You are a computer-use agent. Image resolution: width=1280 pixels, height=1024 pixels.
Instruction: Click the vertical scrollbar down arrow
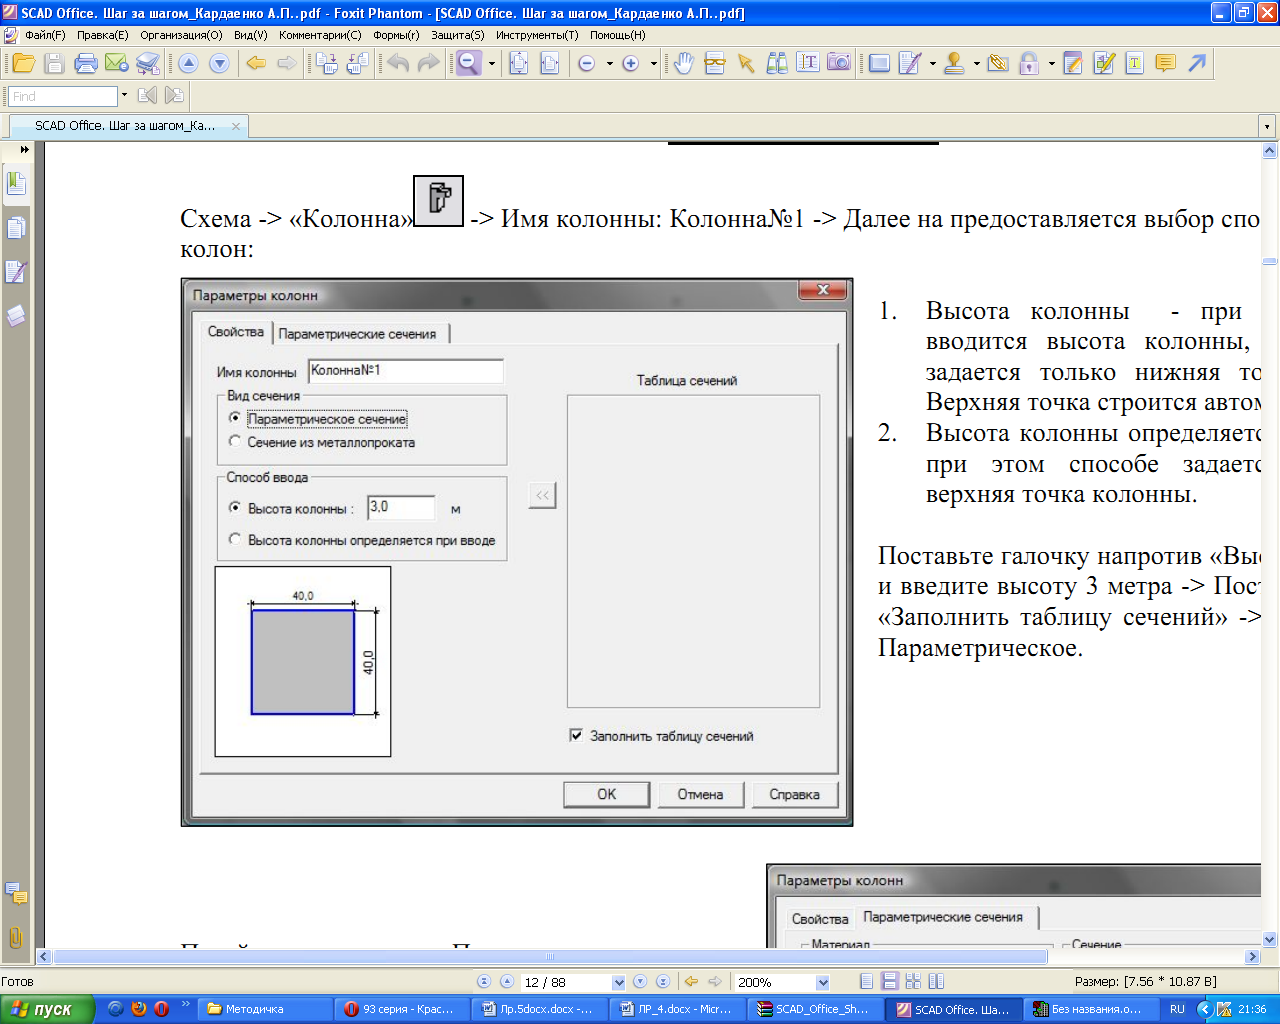[1270, 939]
